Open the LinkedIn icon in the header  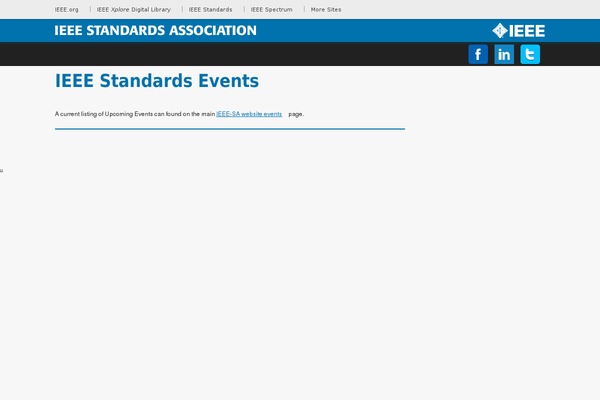tap(504, 54)
